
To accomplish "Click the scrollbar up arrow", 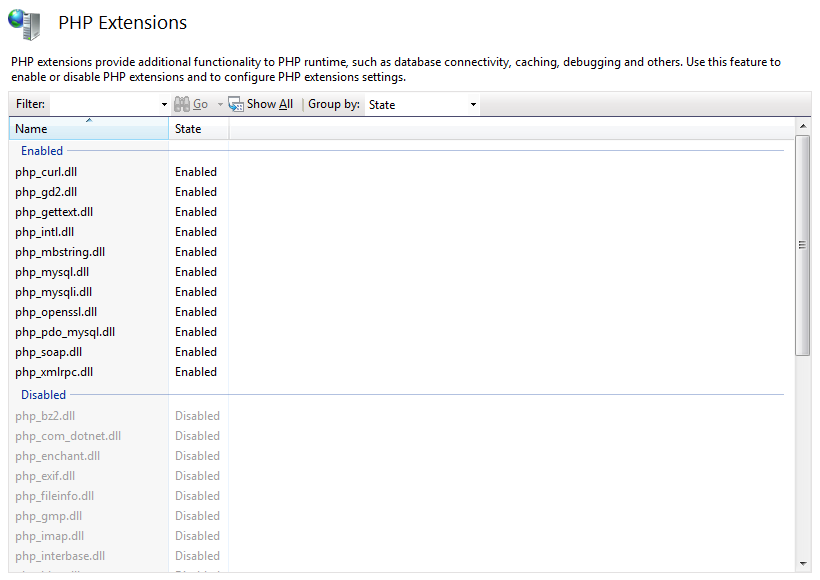I will 803,126.
